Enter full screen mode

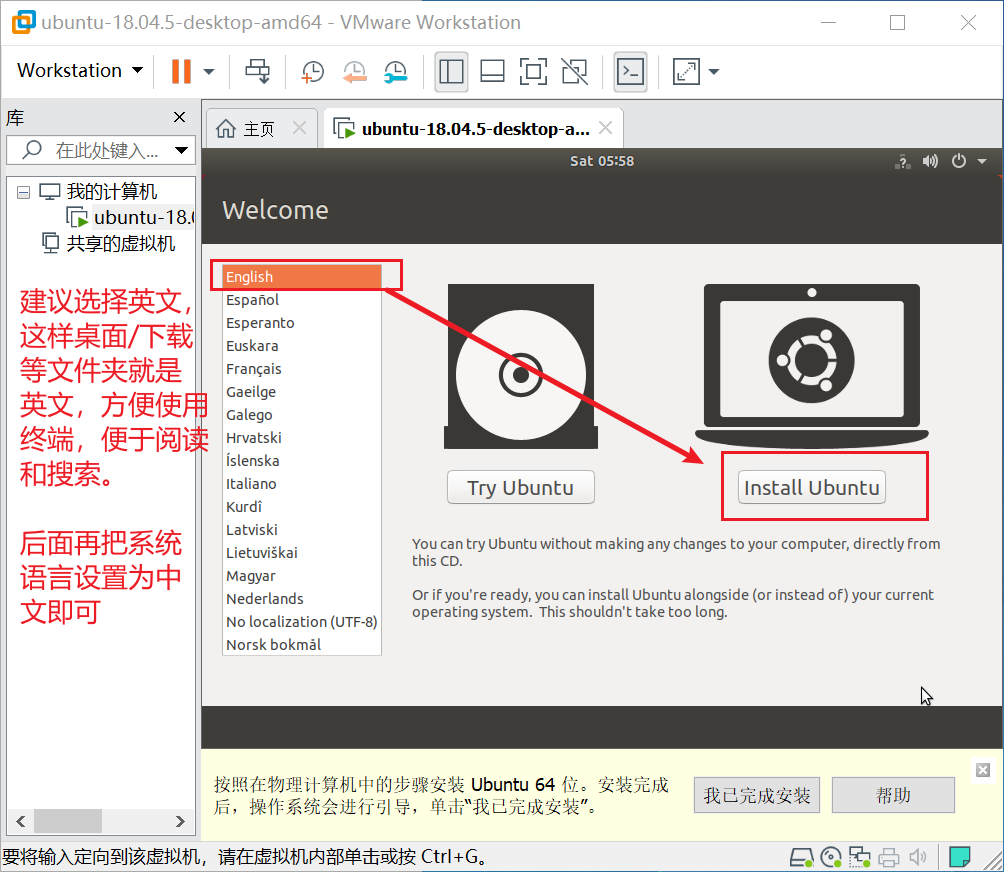pyautogui.click(x=533, y=72)
